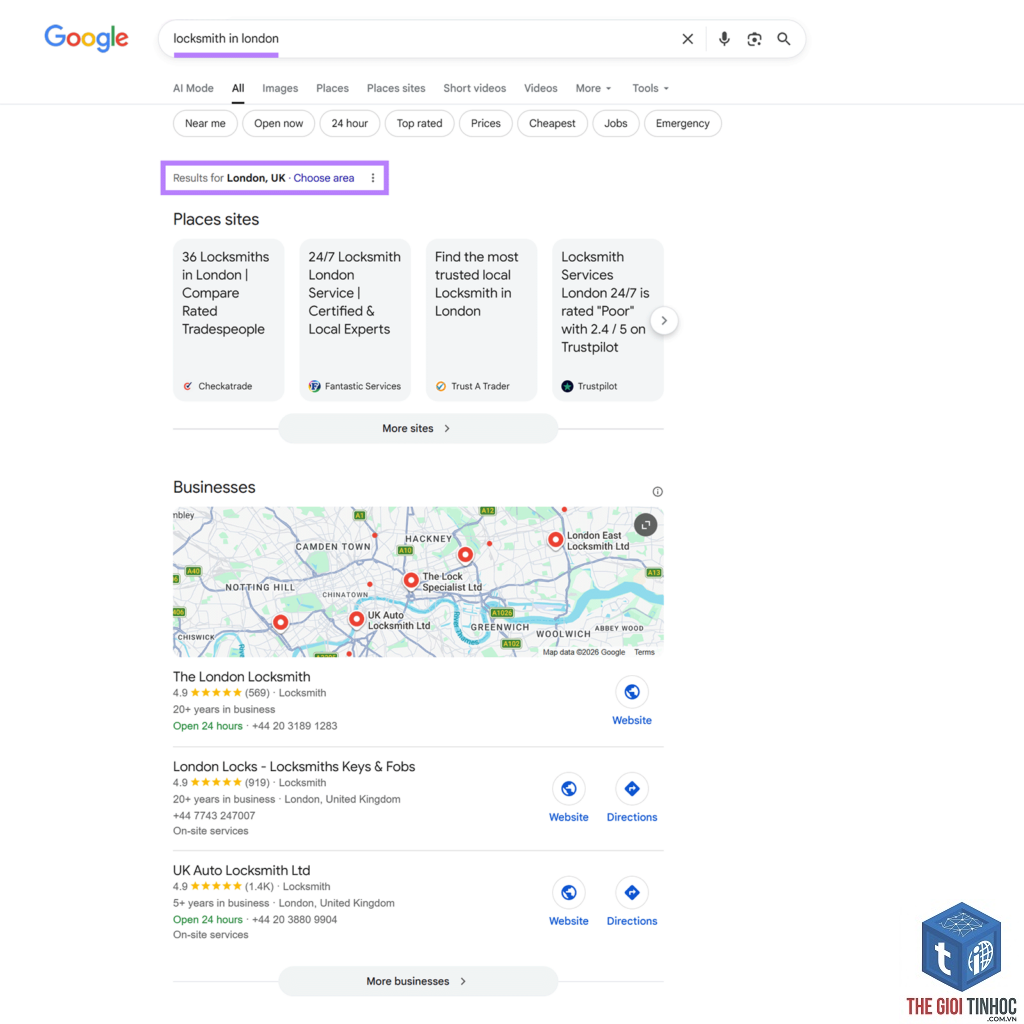Switch to the Videos tab

pyautogui.click(x=541, y=88)
